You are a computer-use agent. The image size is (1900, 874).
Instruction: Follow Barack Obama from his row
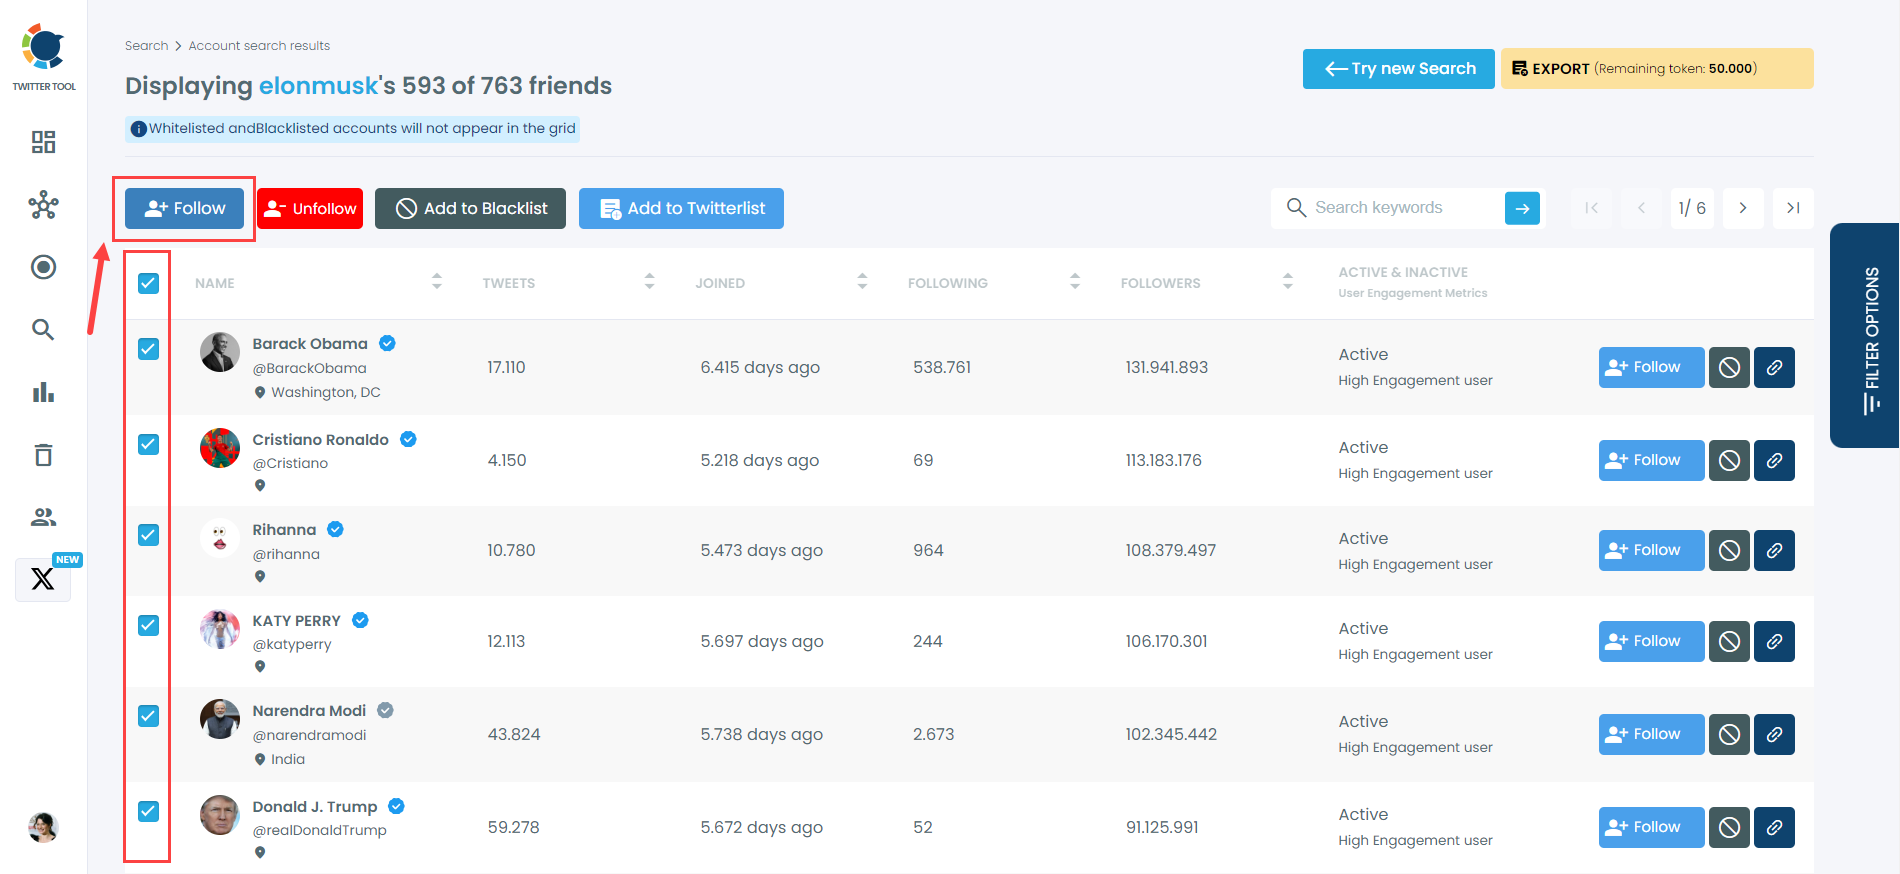point(1651,367)
